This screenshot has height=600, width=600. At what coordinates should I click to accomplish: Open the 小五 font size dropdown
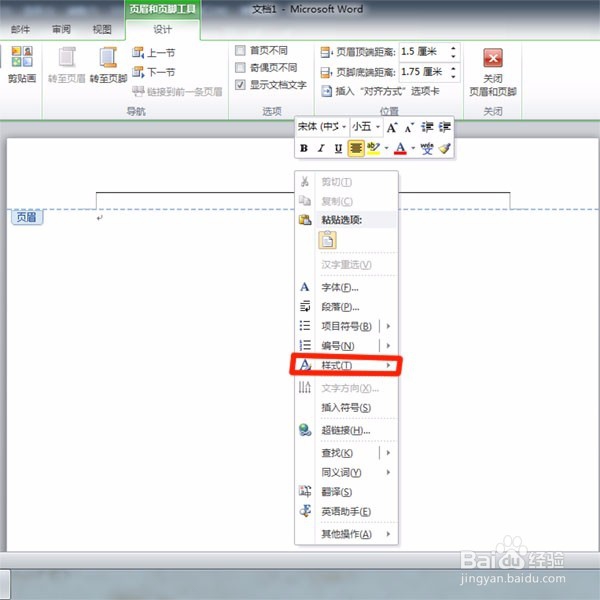click(x=378, y=127)
